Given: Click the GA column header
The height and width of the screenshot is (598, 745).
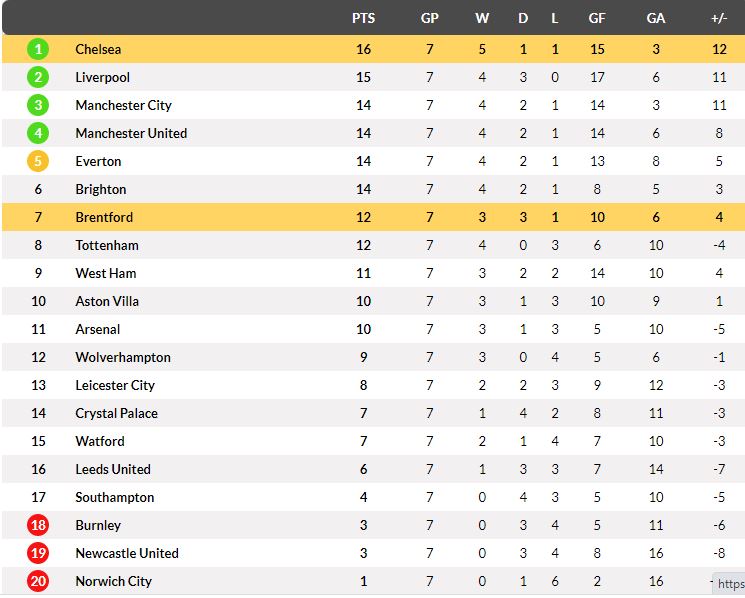Looking at the screenshot, I should (x=656, y=18).
